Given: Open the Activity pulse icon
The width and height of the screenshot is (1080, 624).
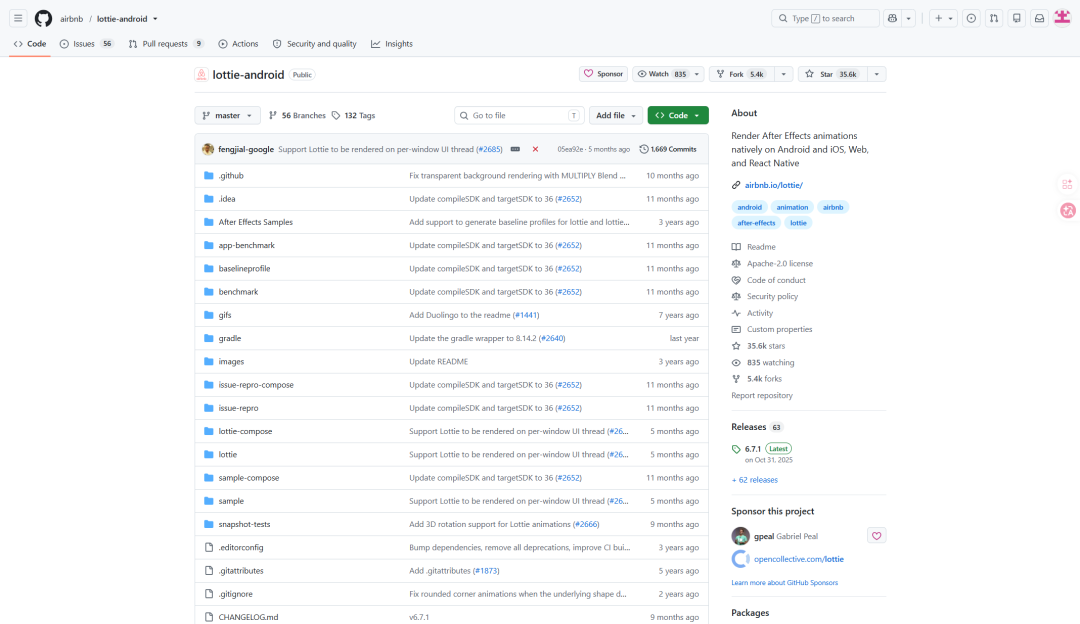Looking at the screenshot, I should click(x=736, y=313).
